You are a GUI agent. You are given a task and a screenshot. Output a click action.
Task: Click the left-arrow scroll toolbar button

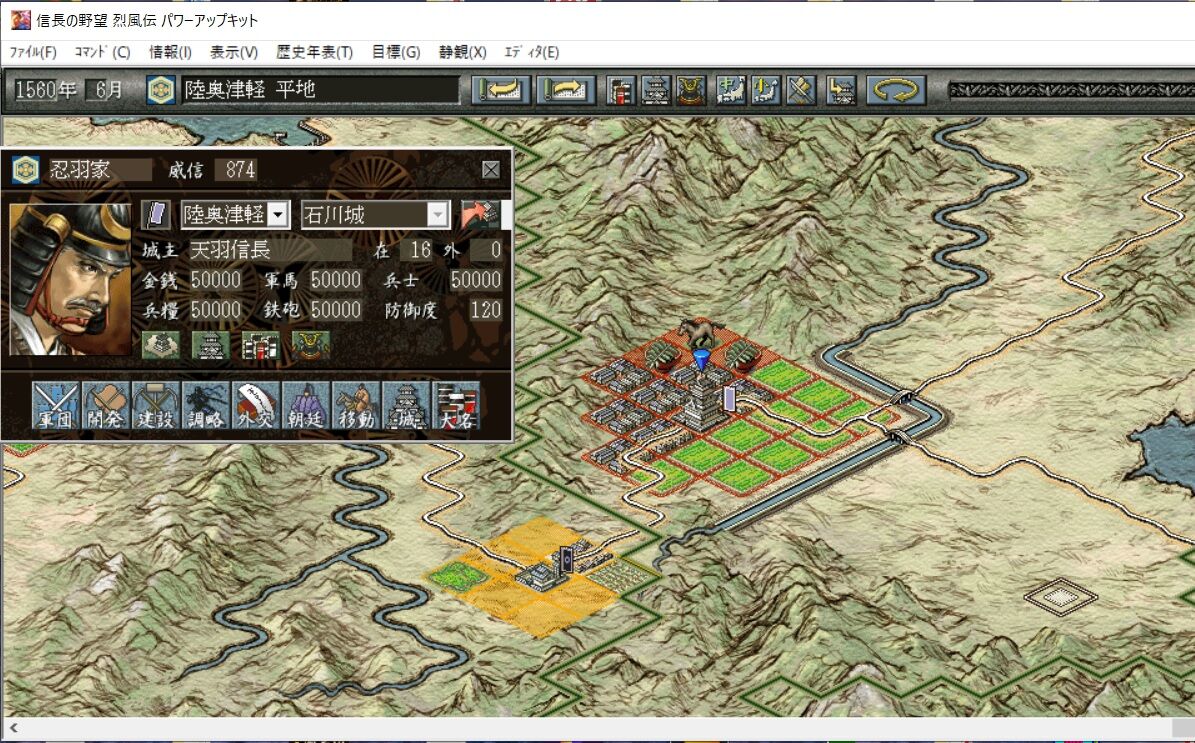500,90
